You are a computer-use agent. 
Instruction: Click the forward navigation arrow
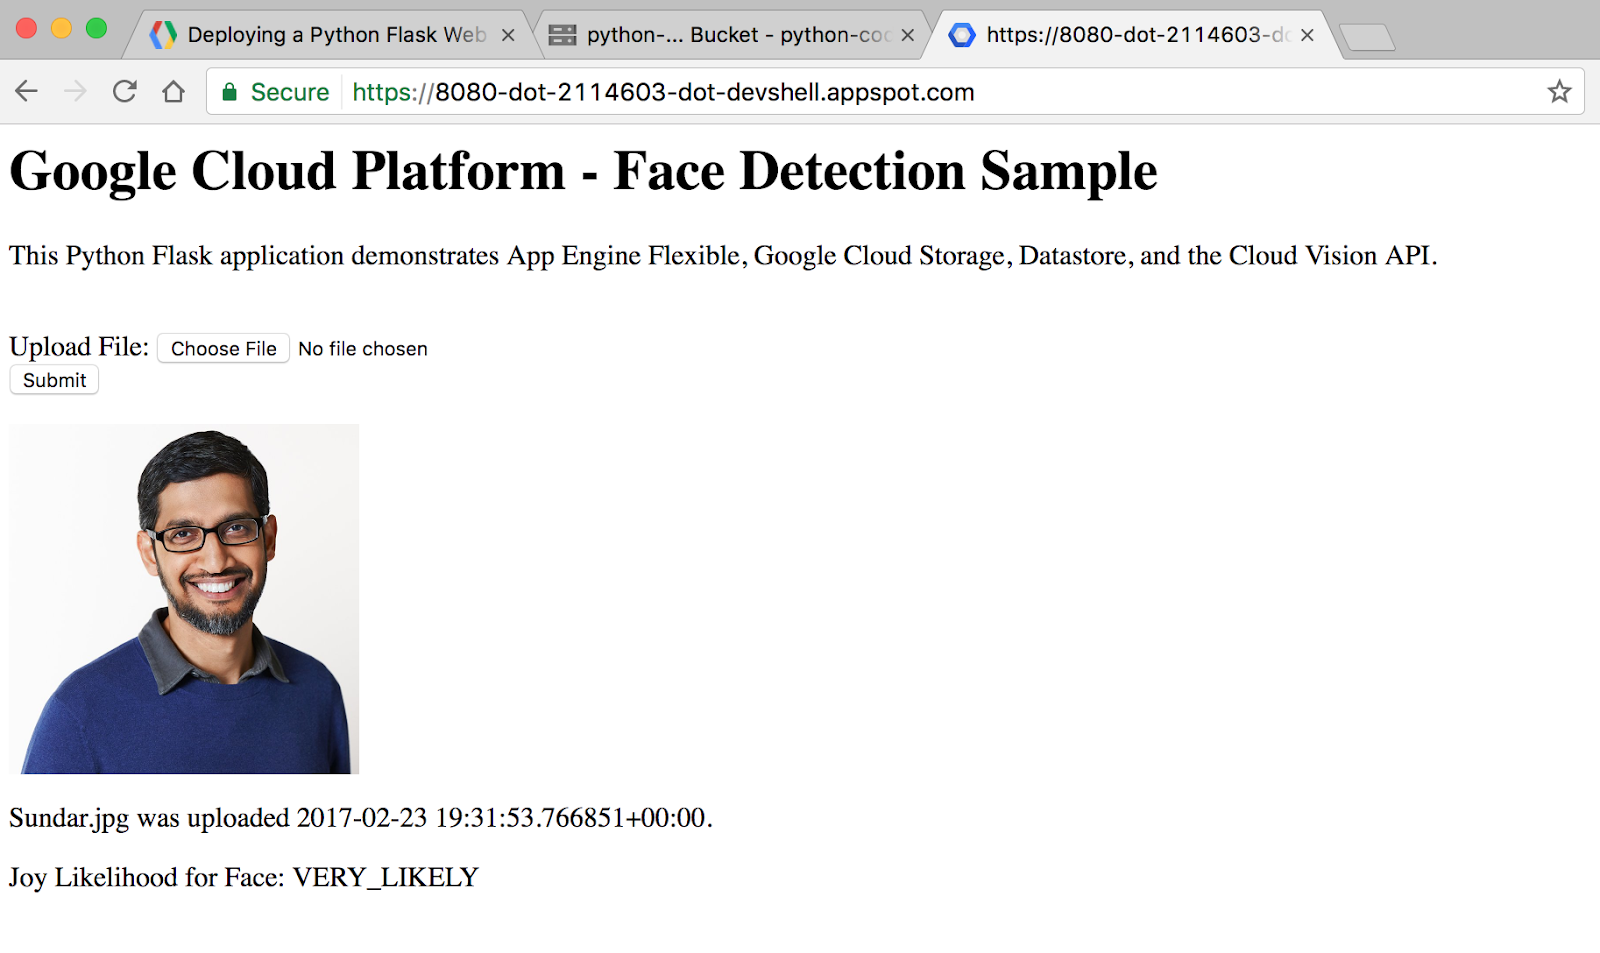pyautogui.click(x=75, y=91)
